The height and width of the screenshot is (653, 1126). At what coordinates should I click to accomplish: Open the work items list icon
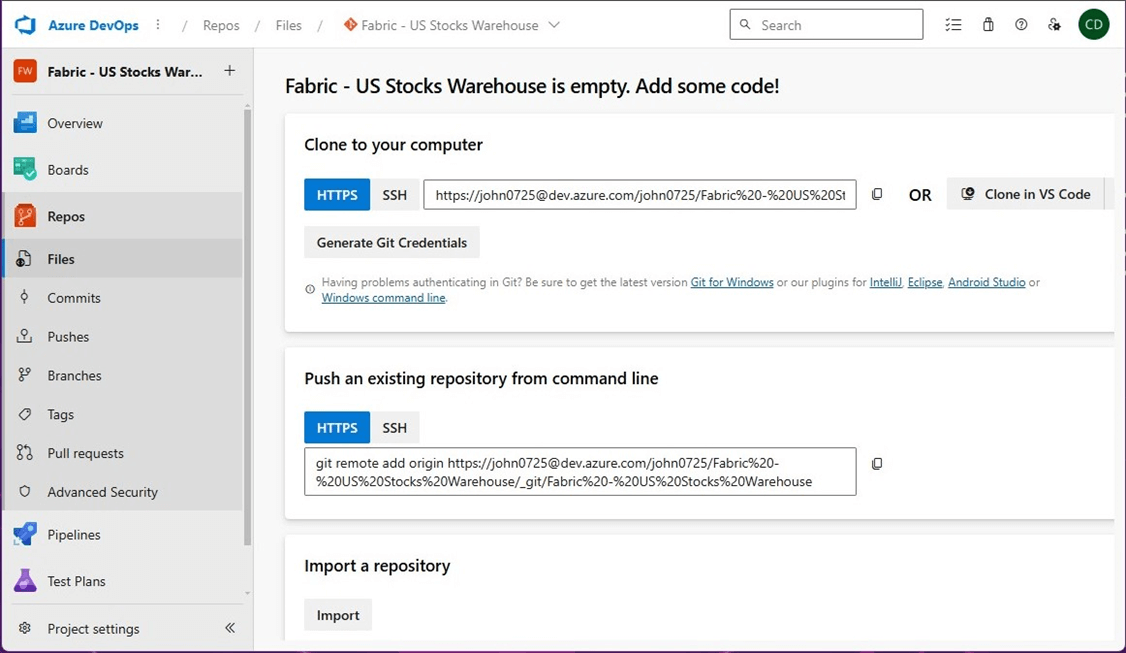pyautogui.click(x=953, y=25)
